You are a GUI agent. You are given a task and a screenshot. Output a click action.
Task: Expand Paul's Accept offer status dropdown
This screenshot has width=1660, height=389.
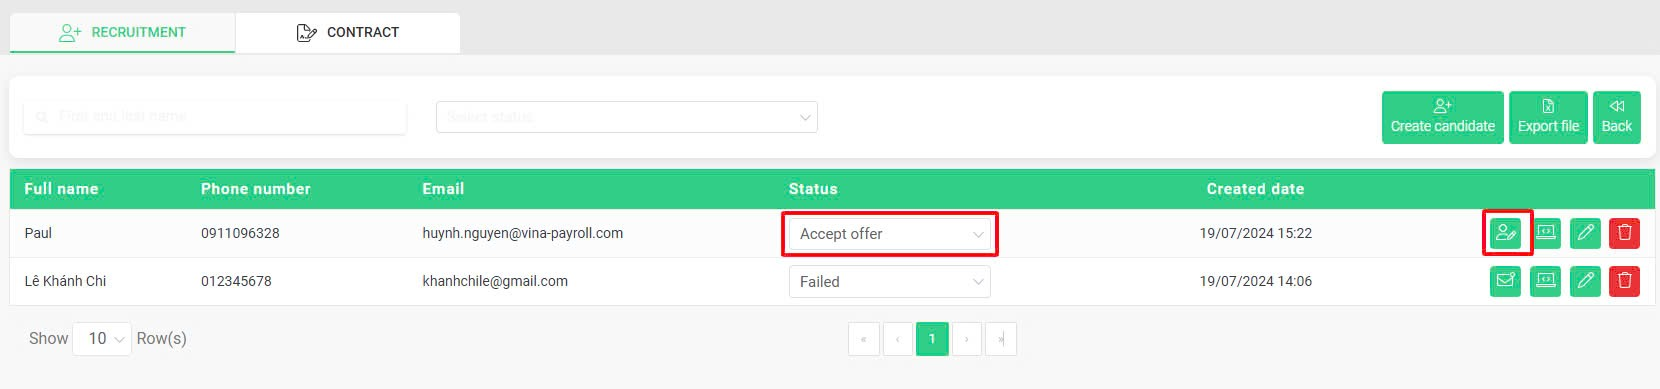pos(890,234)
